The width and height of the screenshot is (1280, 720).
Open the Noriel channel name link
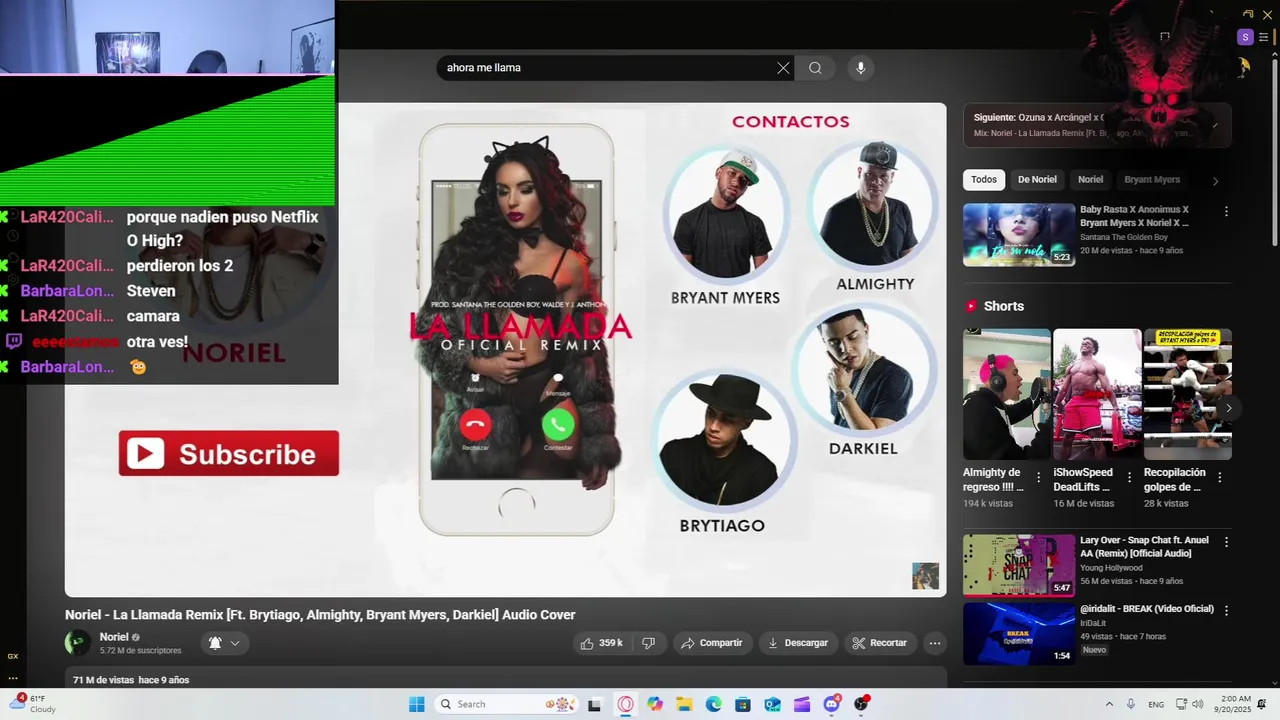coord(114,637)
